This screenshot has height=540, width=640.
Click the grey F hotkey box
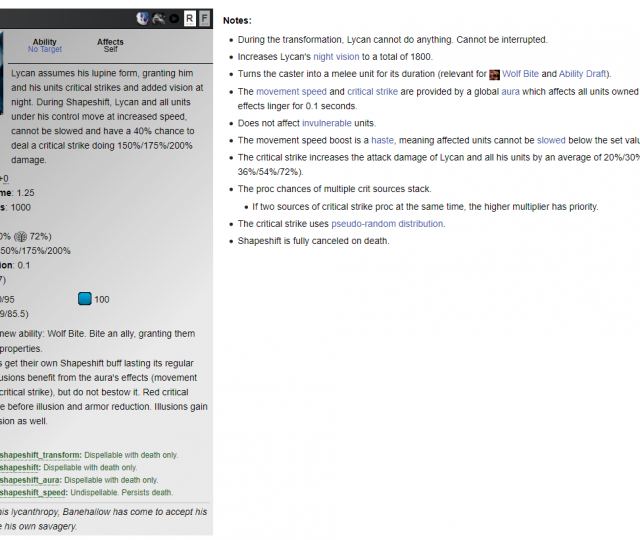[x=204, y=18]
